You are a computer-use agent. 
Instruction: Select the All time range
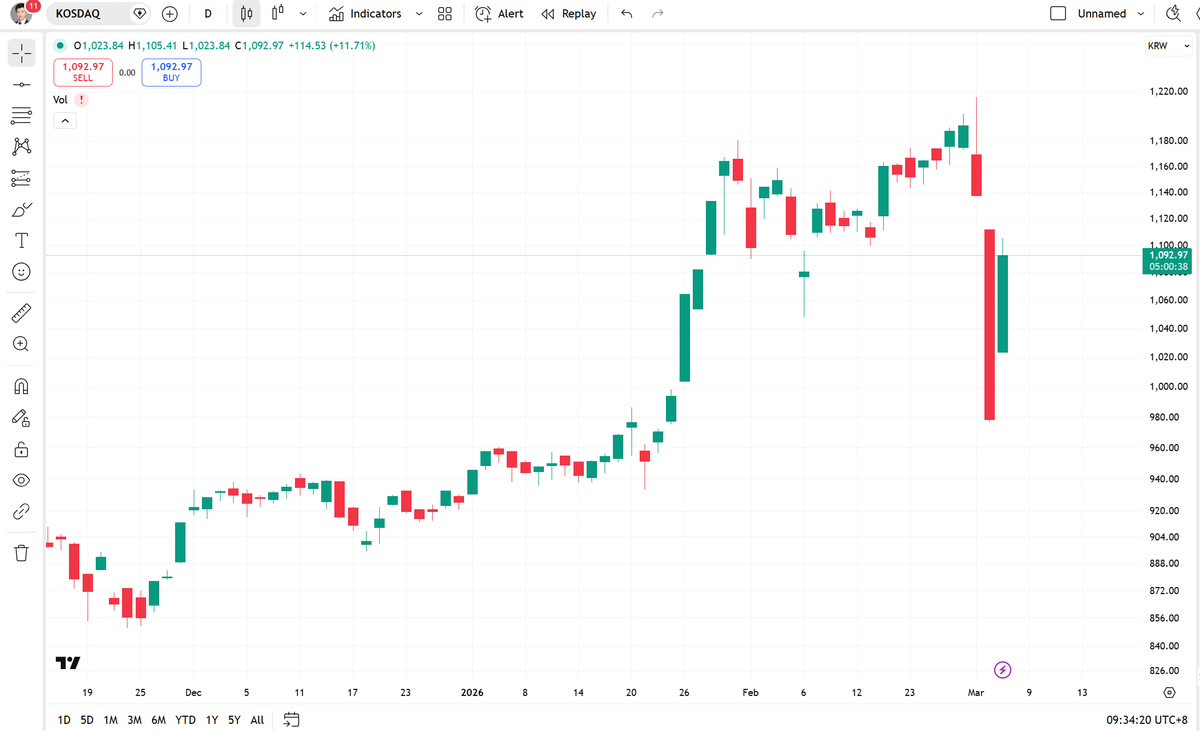click(x=257, y=720)
